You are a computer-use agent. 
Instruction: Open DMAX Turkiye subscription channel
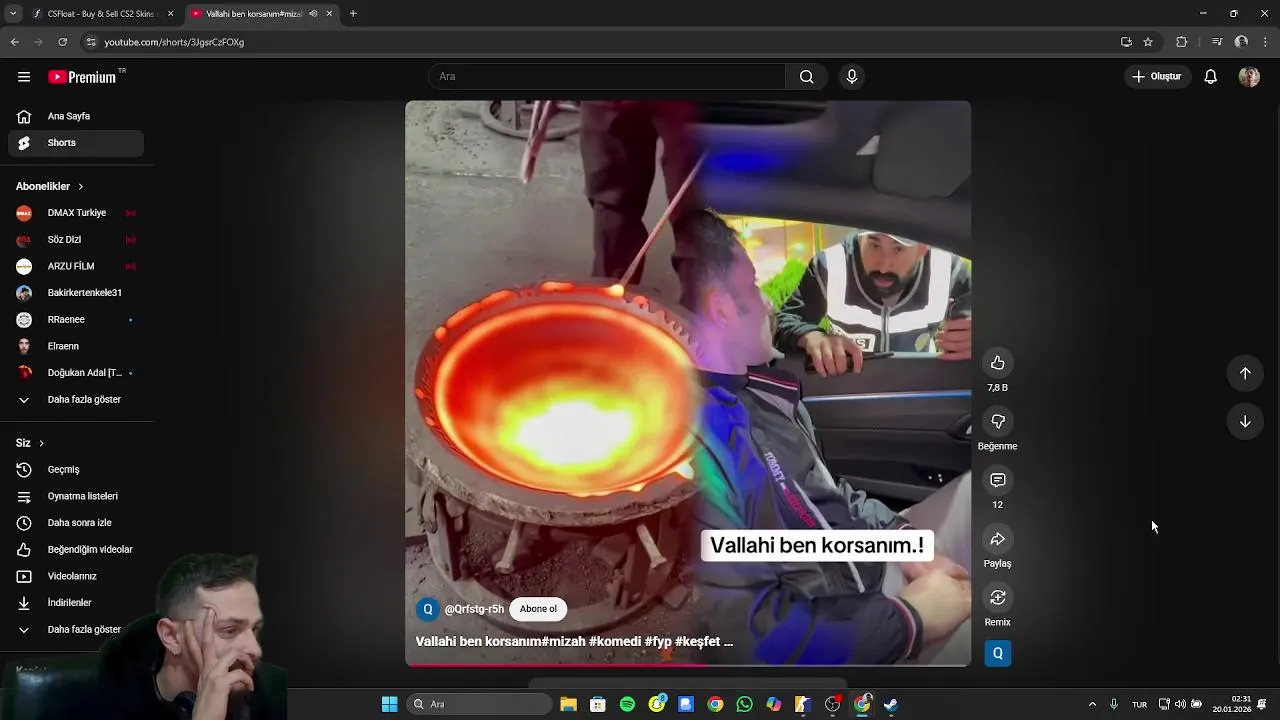click(76, 213)
